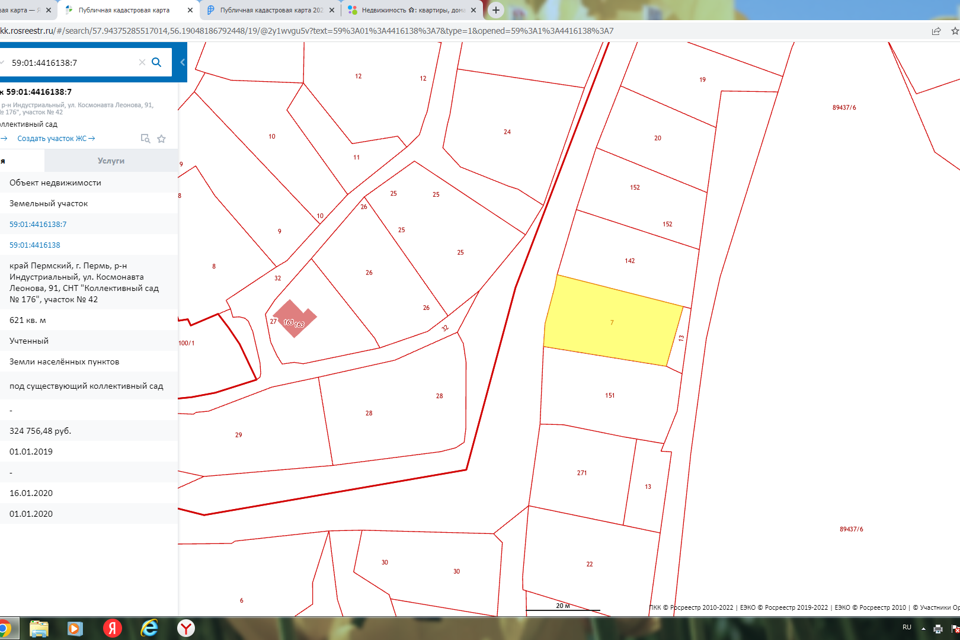Click the find-on-map icon beside the star
The width and height of the screenshot is (960, 640).
145,139
